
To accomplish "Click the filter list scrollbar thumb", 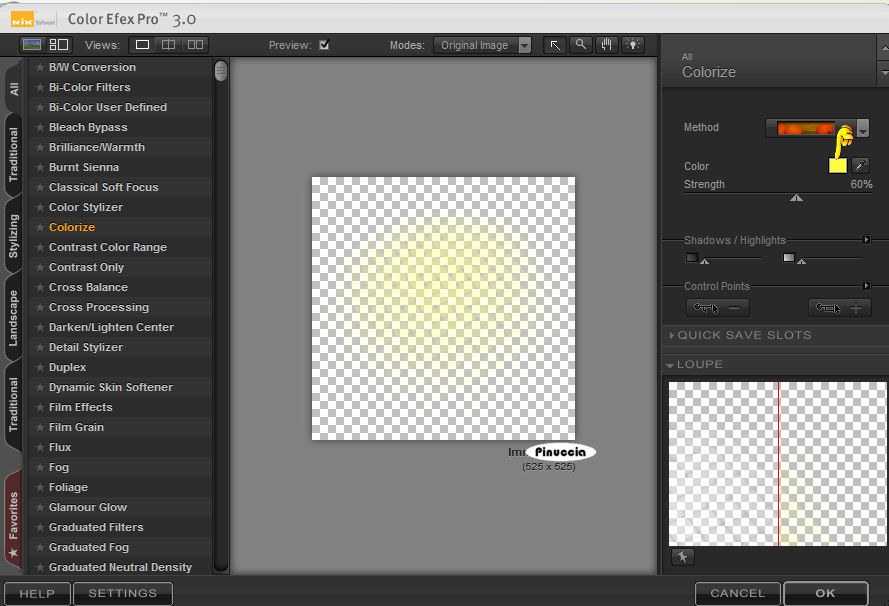I will pos(221,71).
